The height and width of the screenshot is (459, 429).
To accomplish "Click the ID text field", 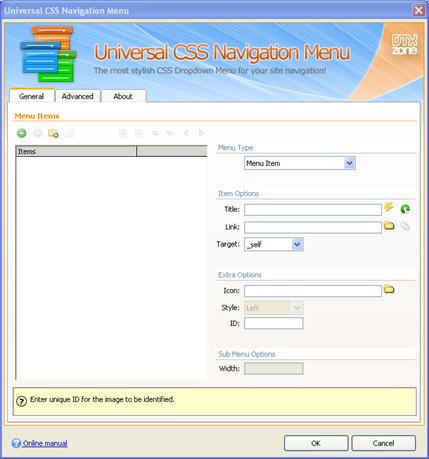I will (274, 323).
